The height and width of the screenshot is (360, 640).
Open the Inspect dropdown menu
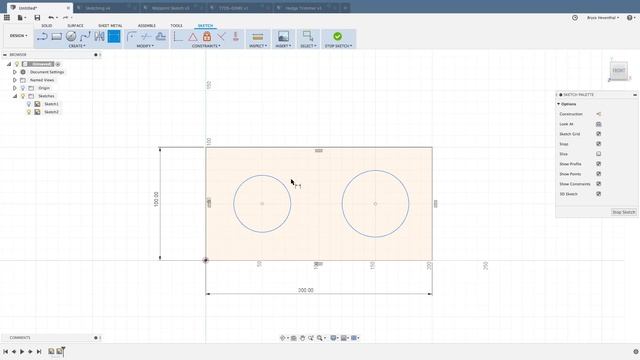[258, 46]
